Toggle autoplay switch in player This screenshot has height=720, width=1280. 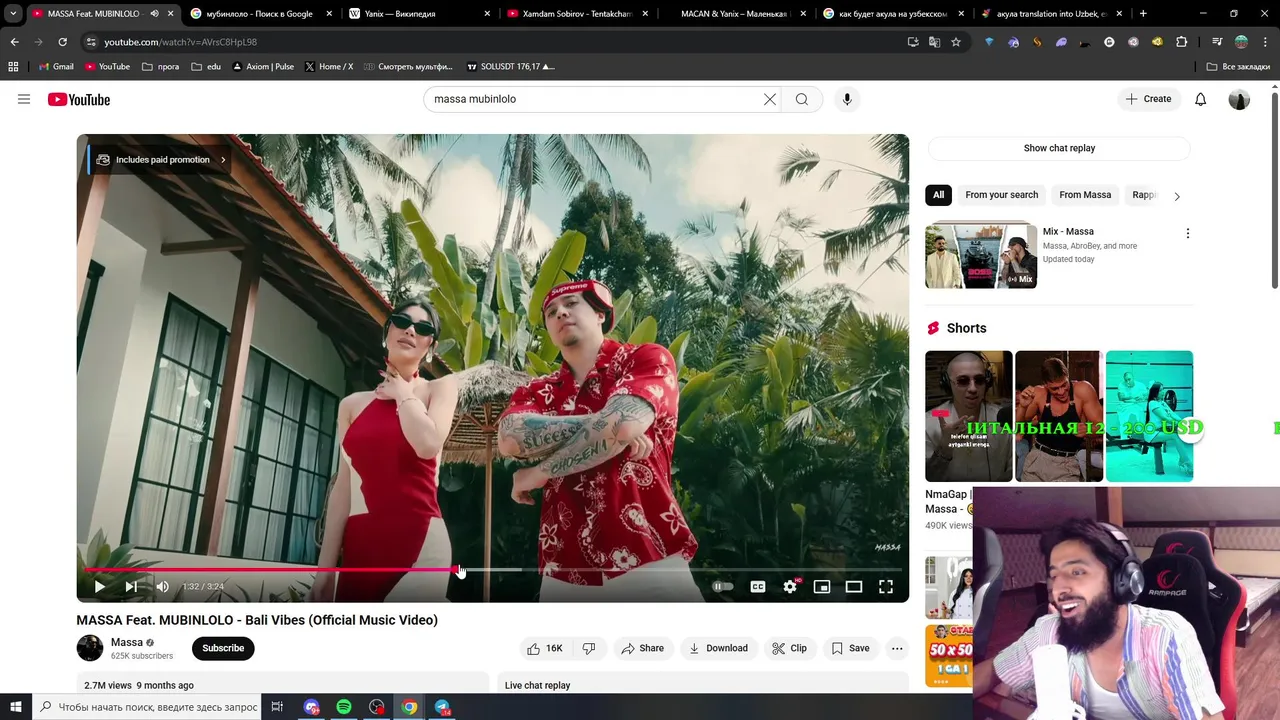(x=723, y=587)
